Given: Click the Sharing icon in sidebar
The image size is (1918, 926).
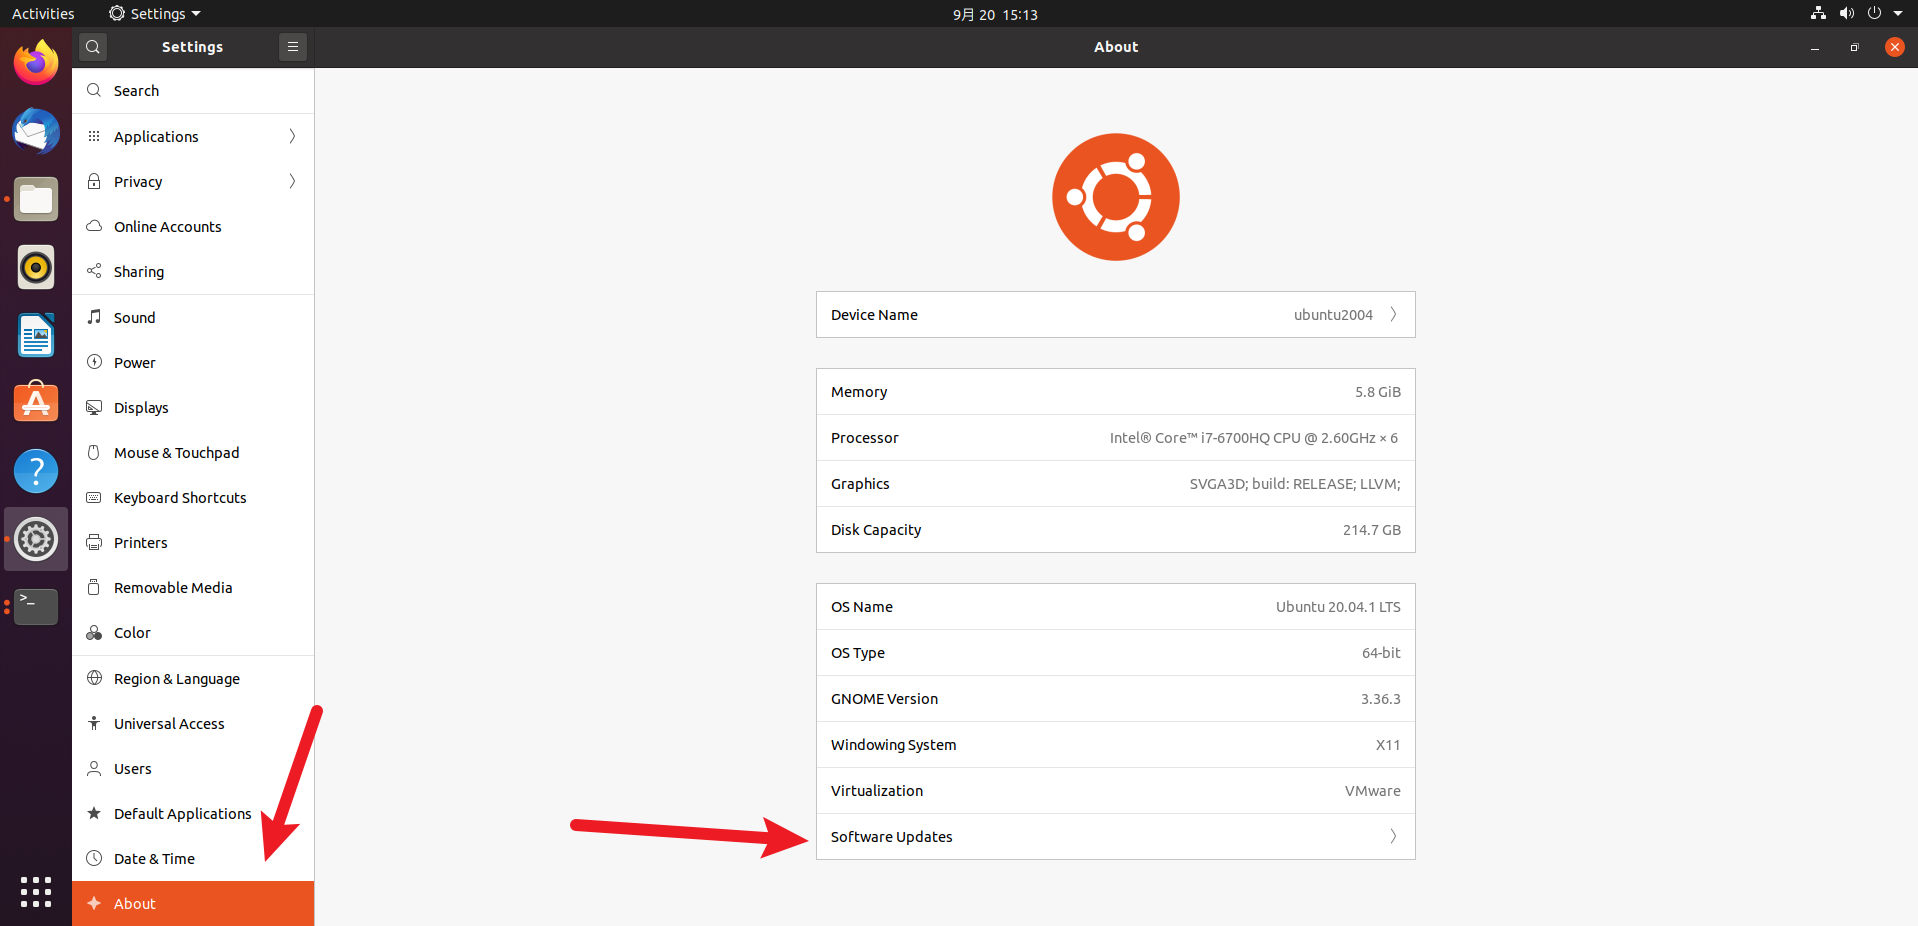Looking at the screenshot, I should pyautogui.click(x=94, y=271).
